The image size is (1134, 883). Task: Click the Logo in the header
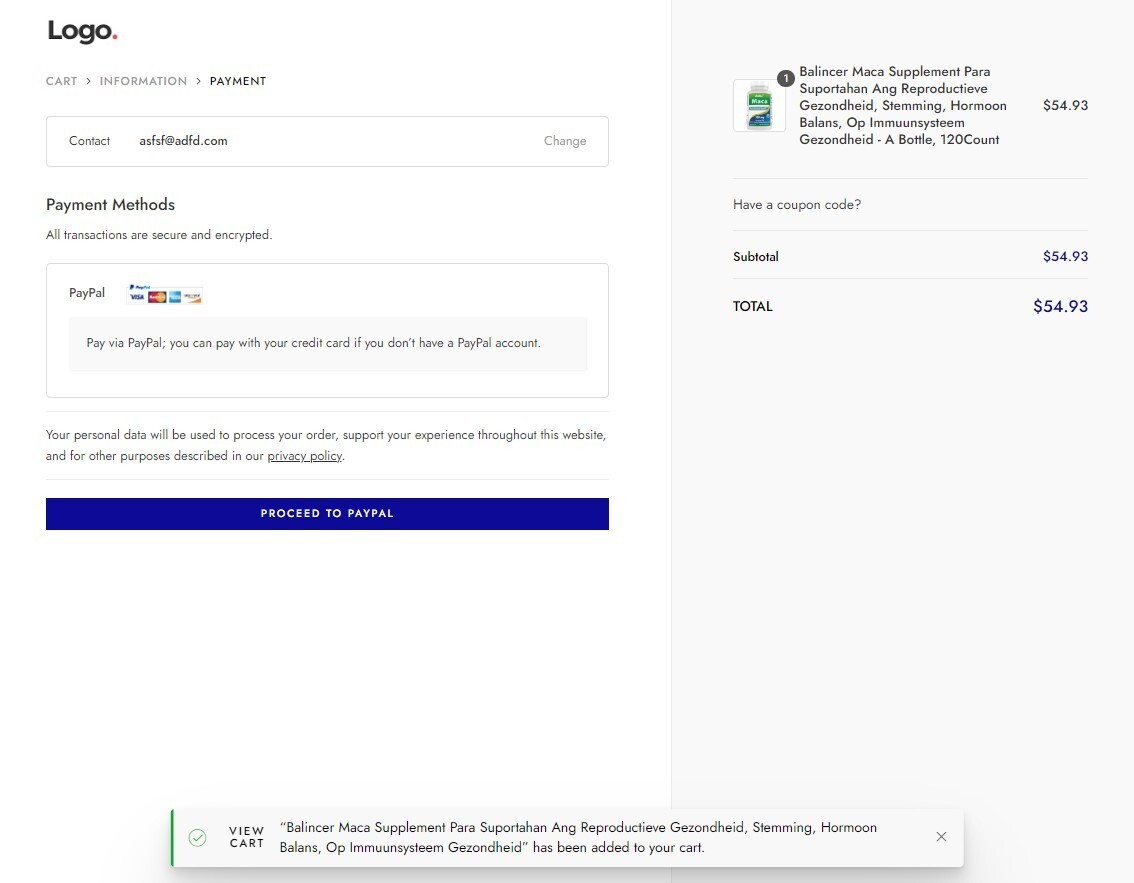pos(82,31)
